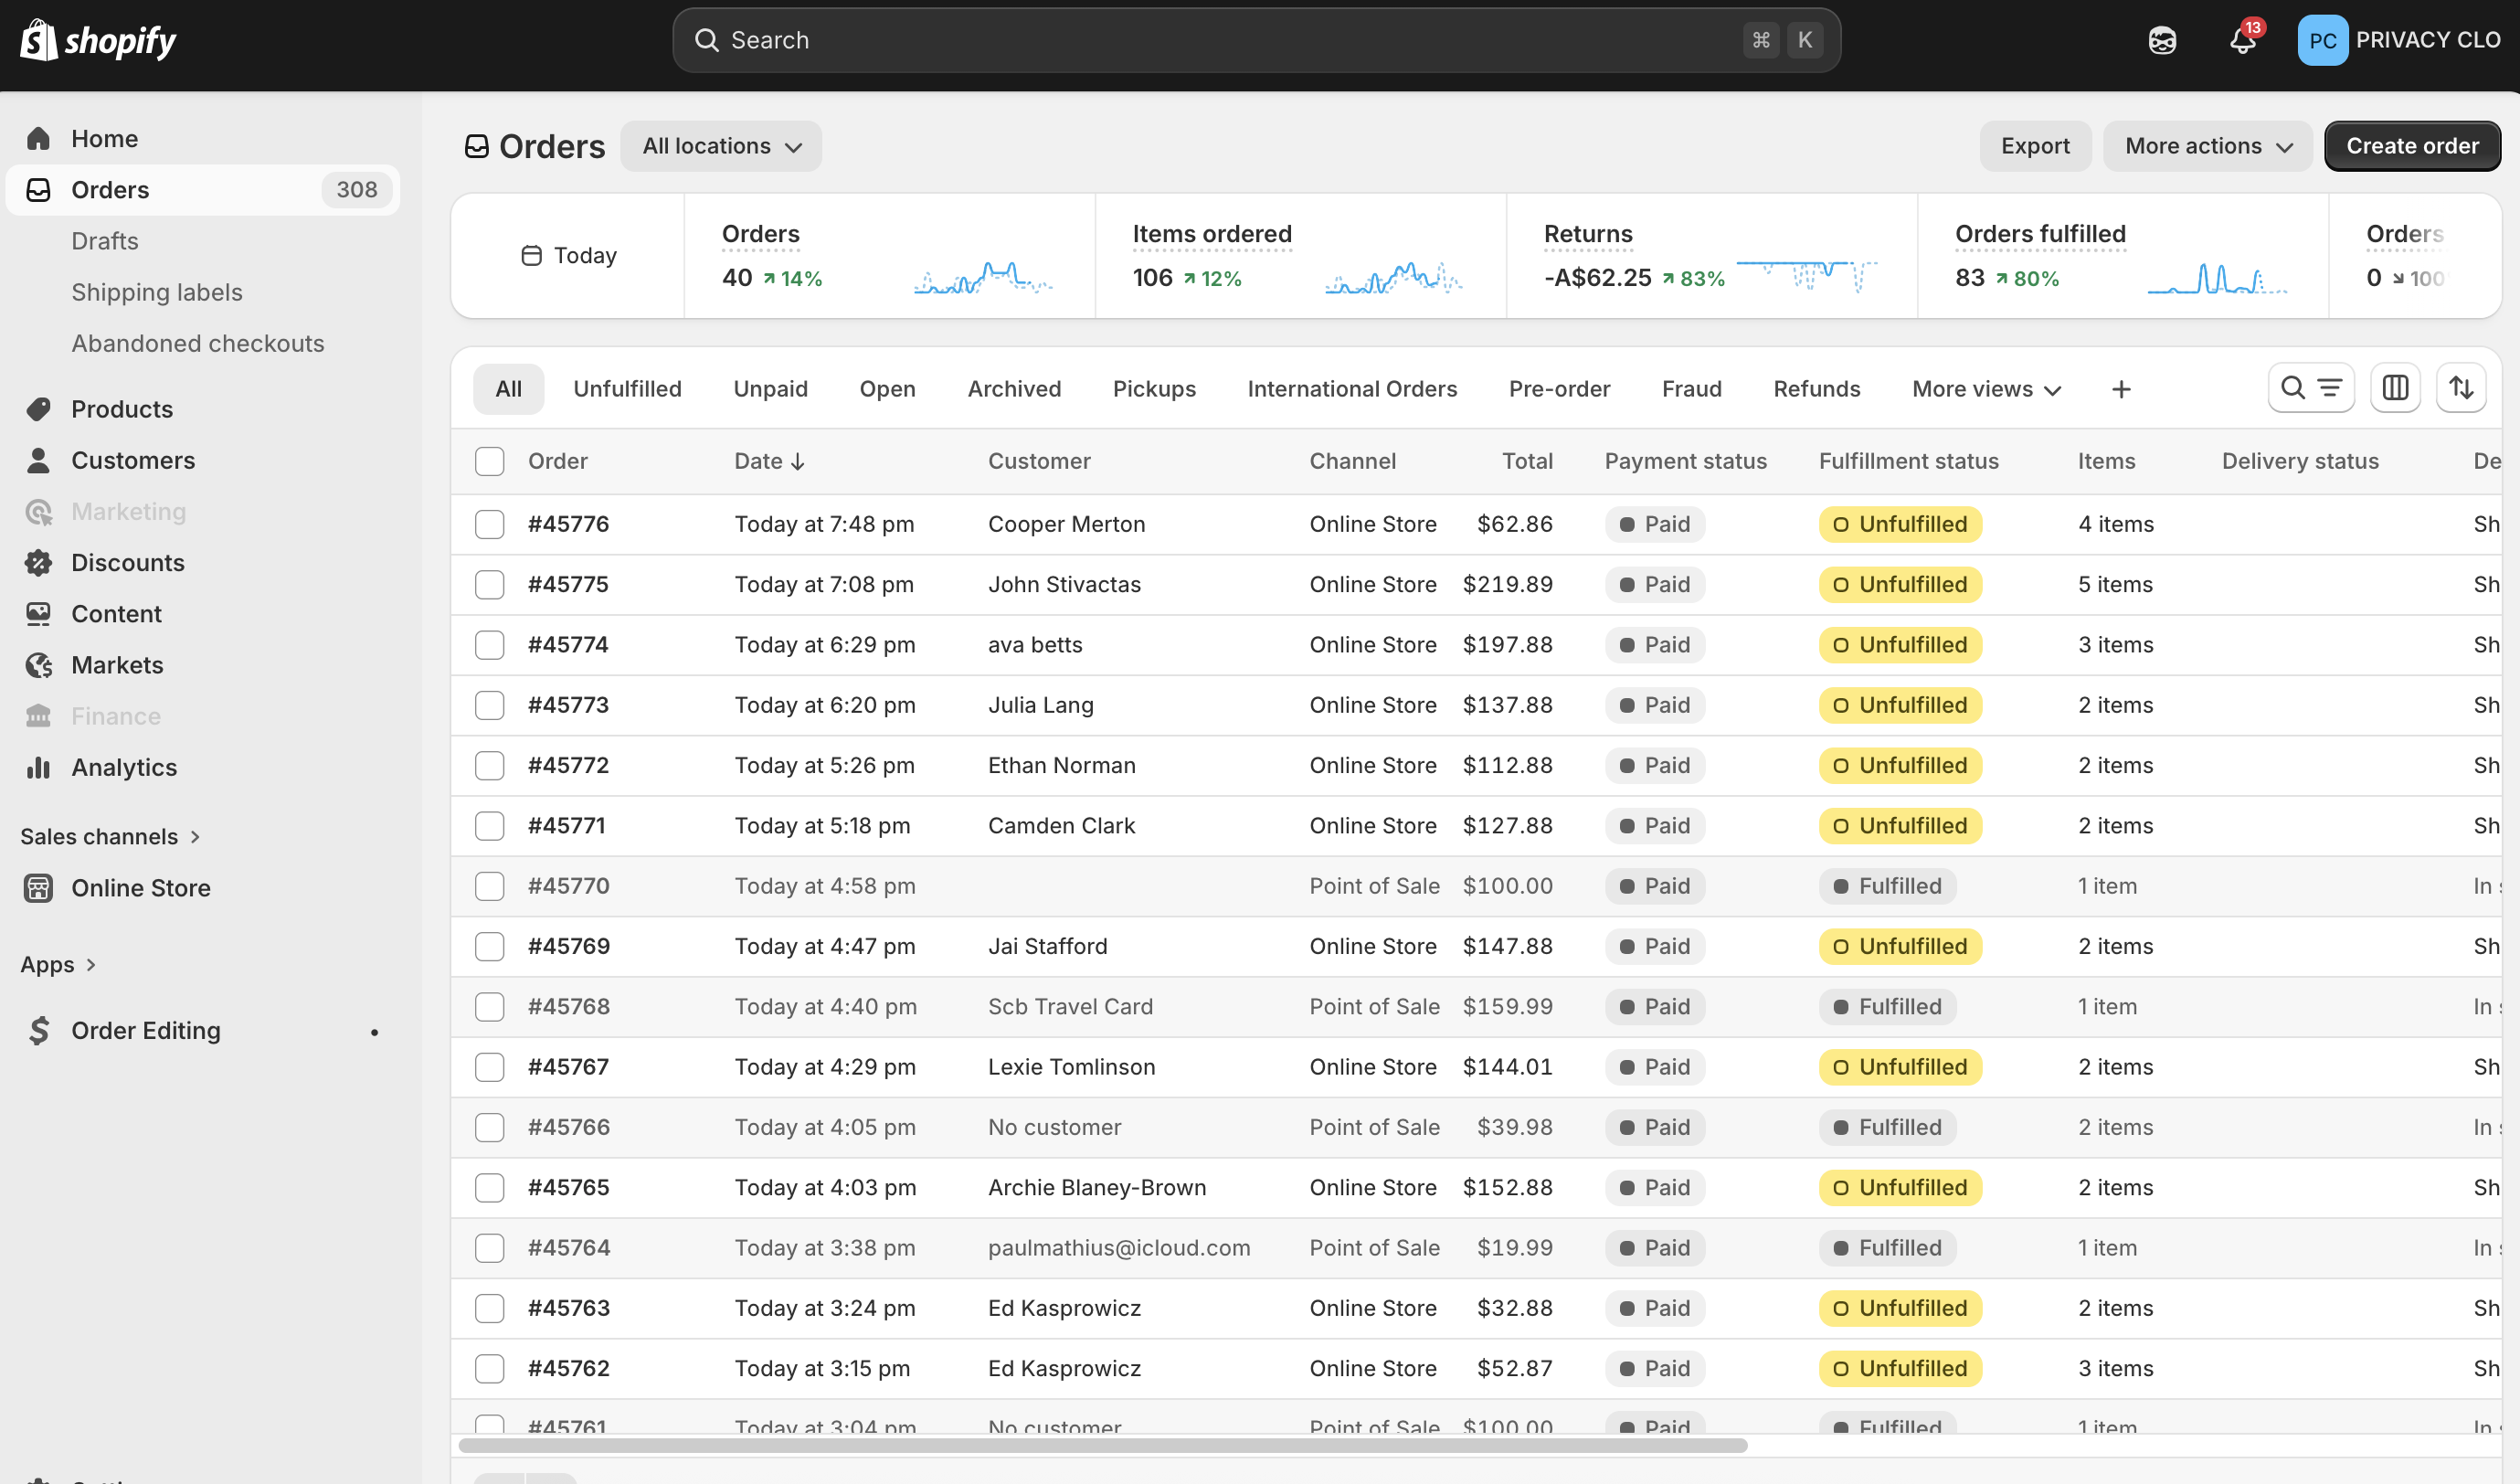Open the notifications bell icon
This screenshot has width=2520, height=1484.
point(2243,40)
